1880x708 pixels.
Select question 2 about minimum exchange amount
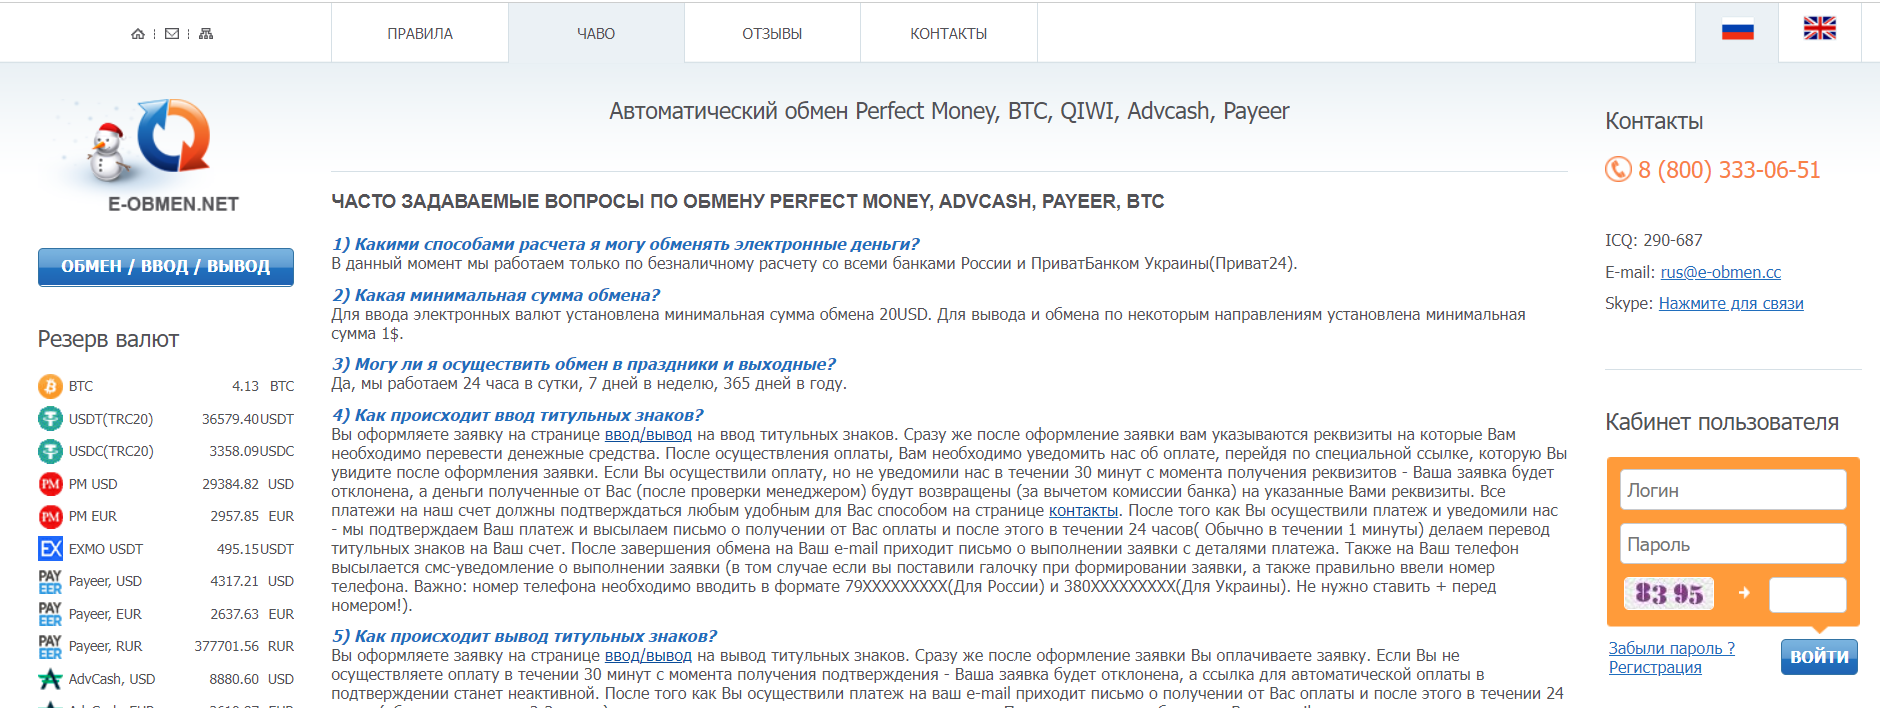coord(496,295)
